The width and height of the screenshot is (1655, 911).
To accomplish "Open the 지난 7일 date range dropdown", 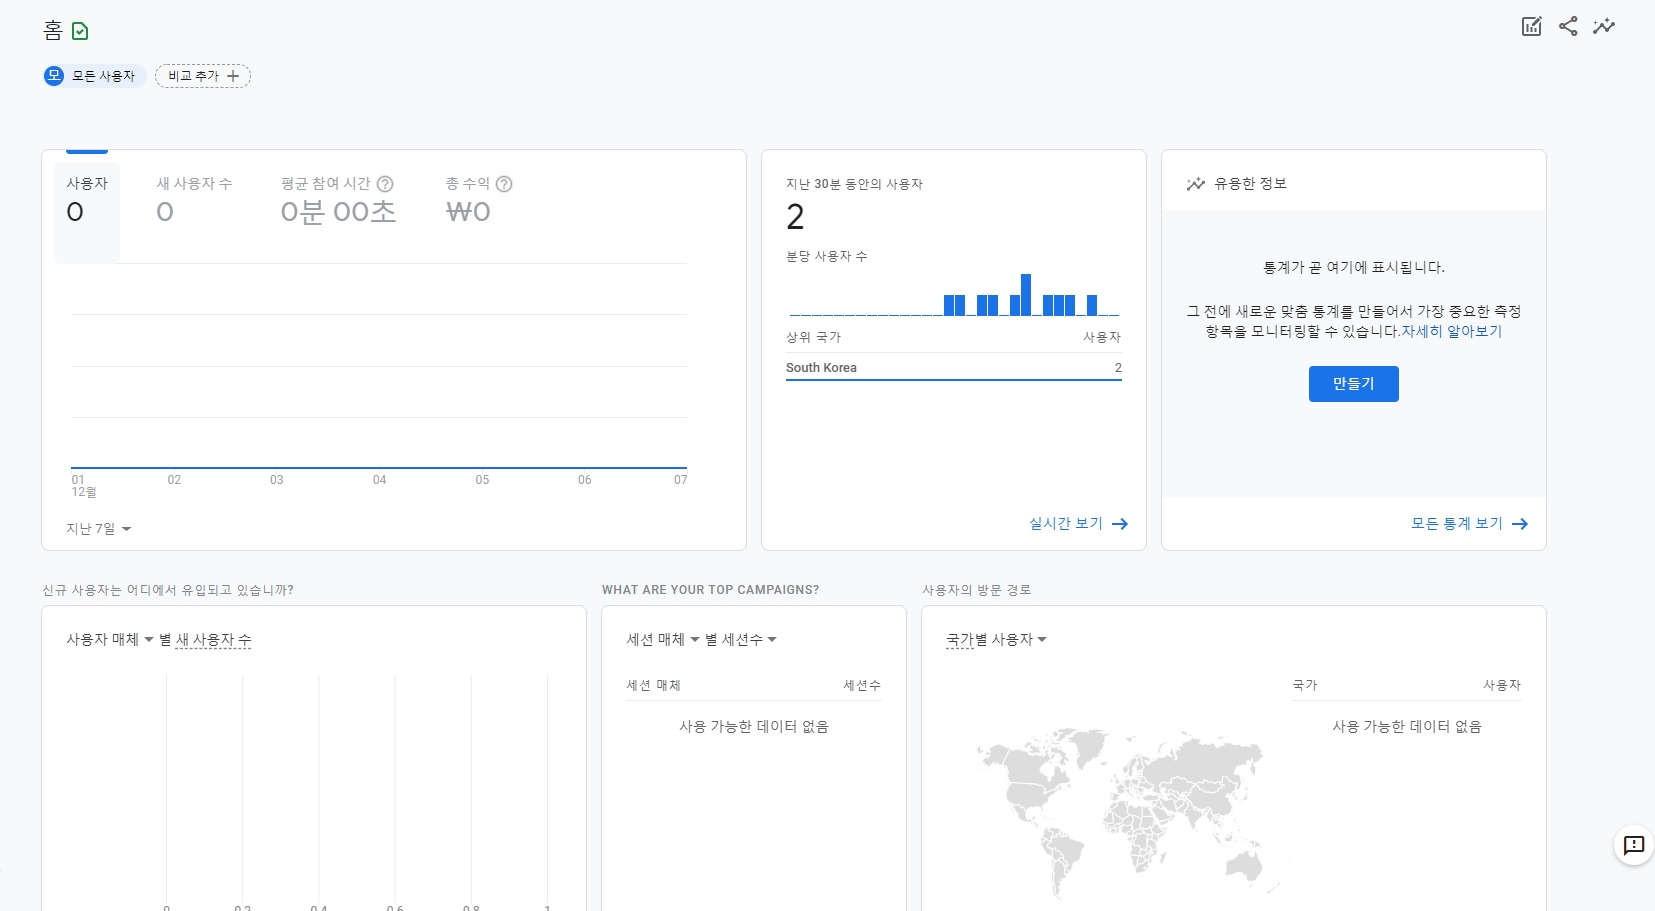I will tap(99, 529).
